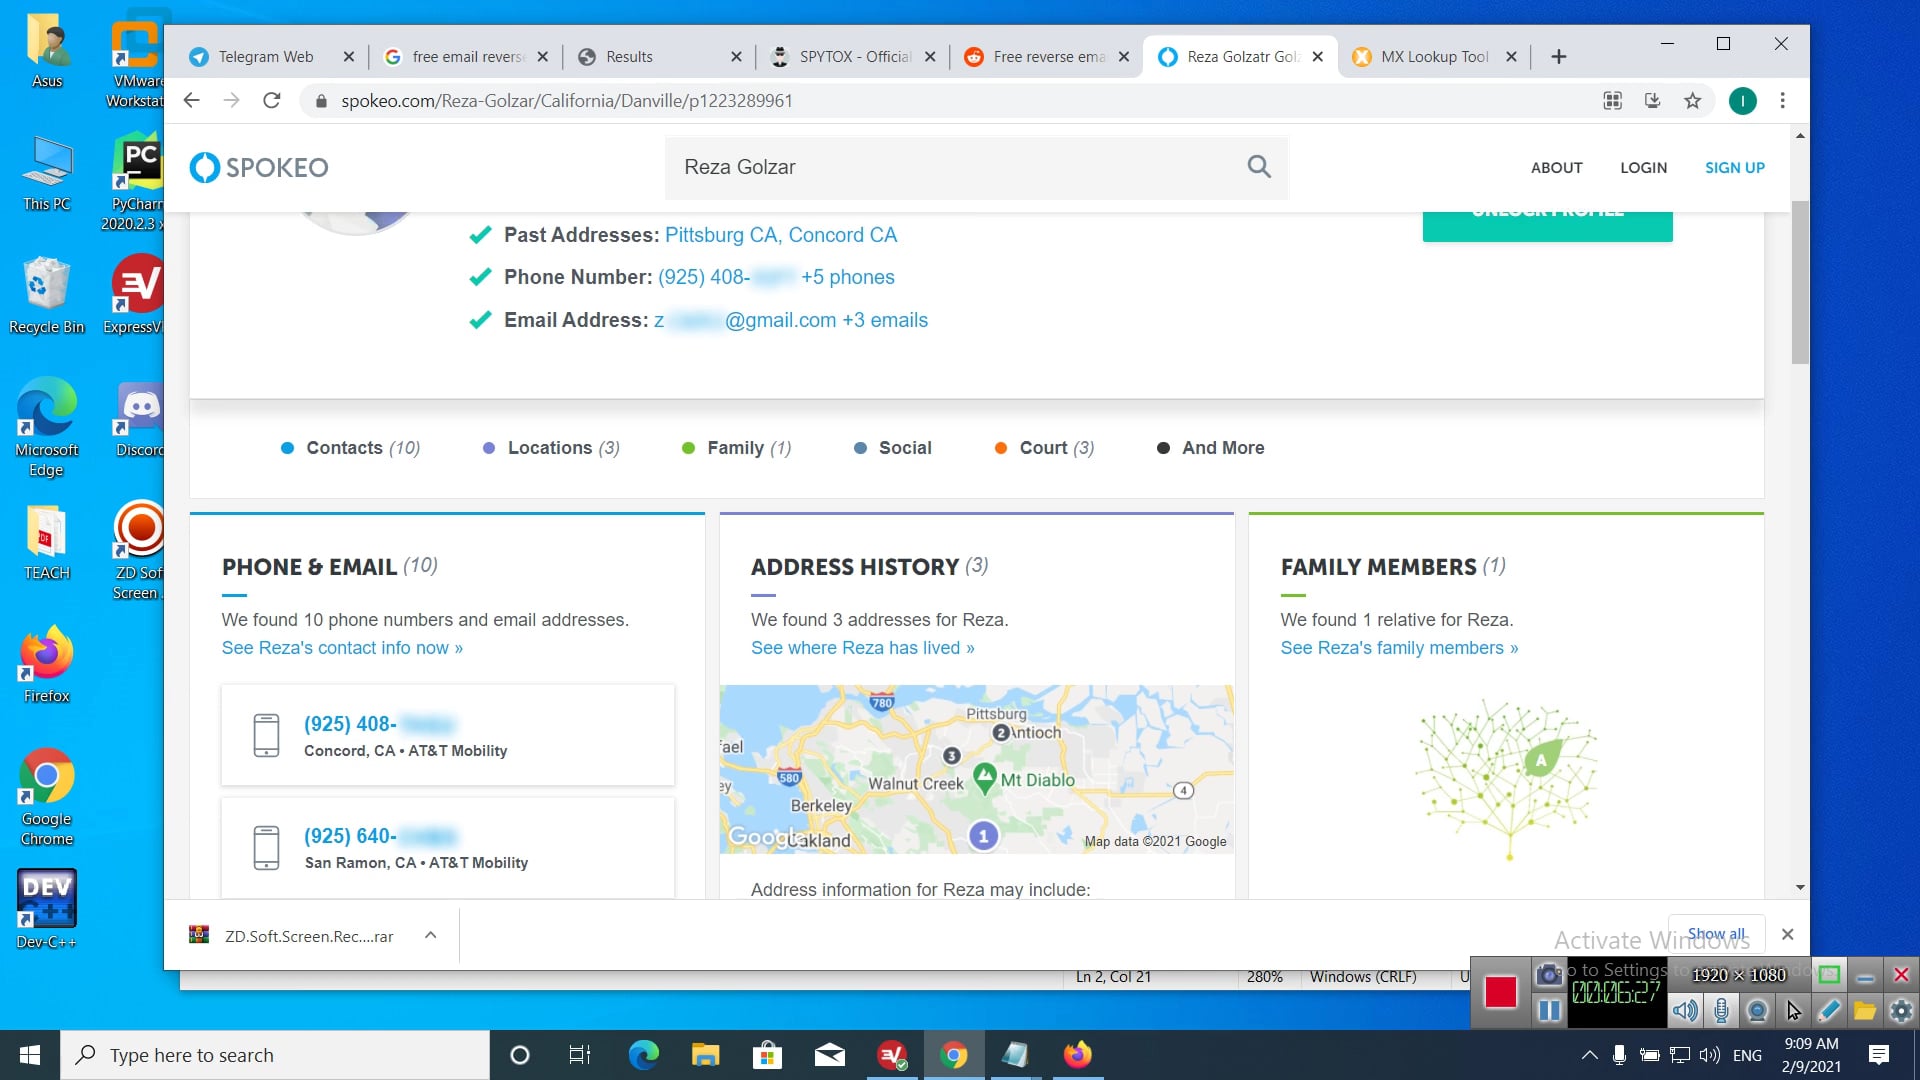Open See Reza's contact info now link
This screenshot has width=1920, height=1080.
(342, 648)
